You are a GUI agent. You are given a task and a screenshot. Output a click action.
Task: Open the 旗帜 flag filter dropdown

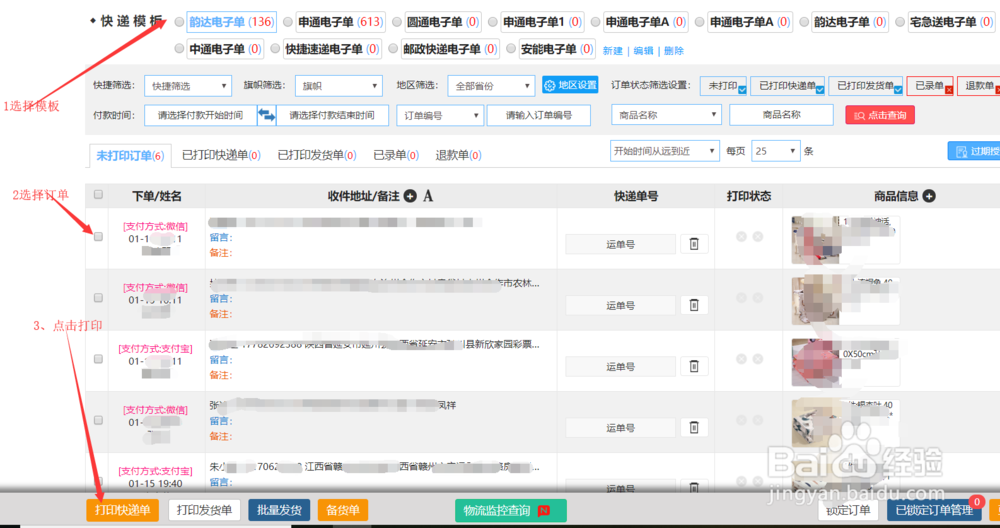[339, 86]
